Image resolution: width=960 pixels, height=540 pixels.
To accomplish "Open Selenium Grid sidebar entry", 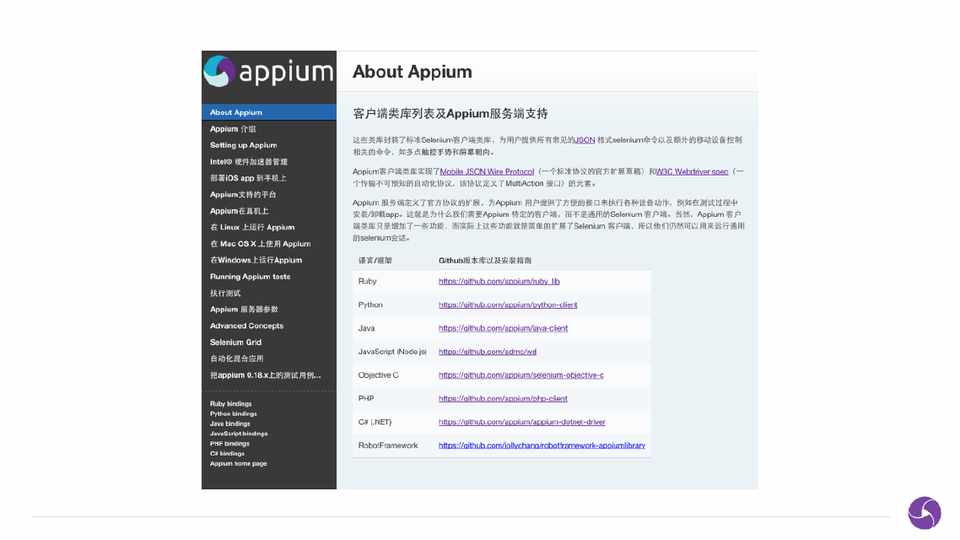I will pos(237,342).
